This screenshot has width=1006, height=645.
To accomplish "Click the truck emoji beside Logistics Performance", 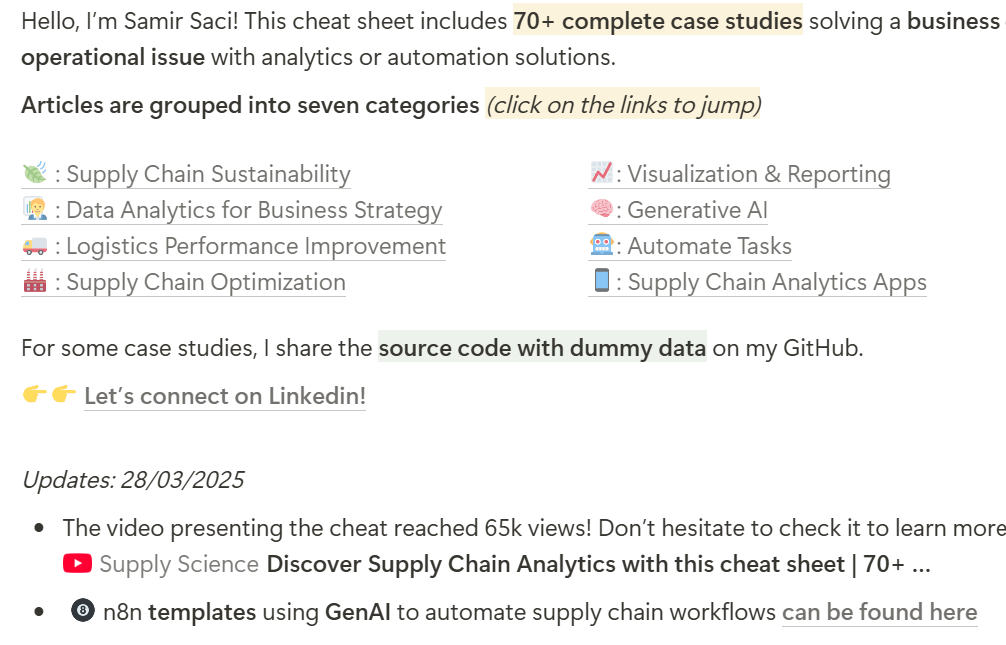I will pyautogui.click(x=34, y=246).
